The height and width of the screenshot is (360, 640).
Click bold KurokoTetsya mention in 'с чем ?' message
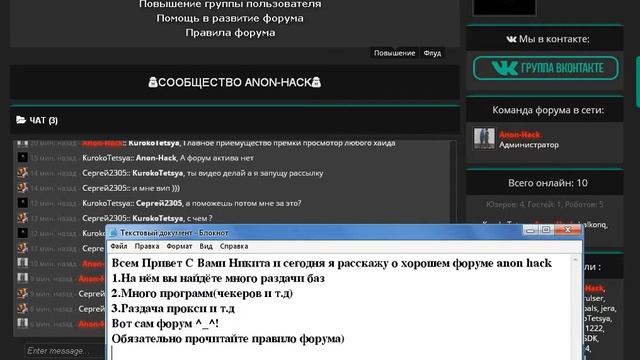click(158, 218)
